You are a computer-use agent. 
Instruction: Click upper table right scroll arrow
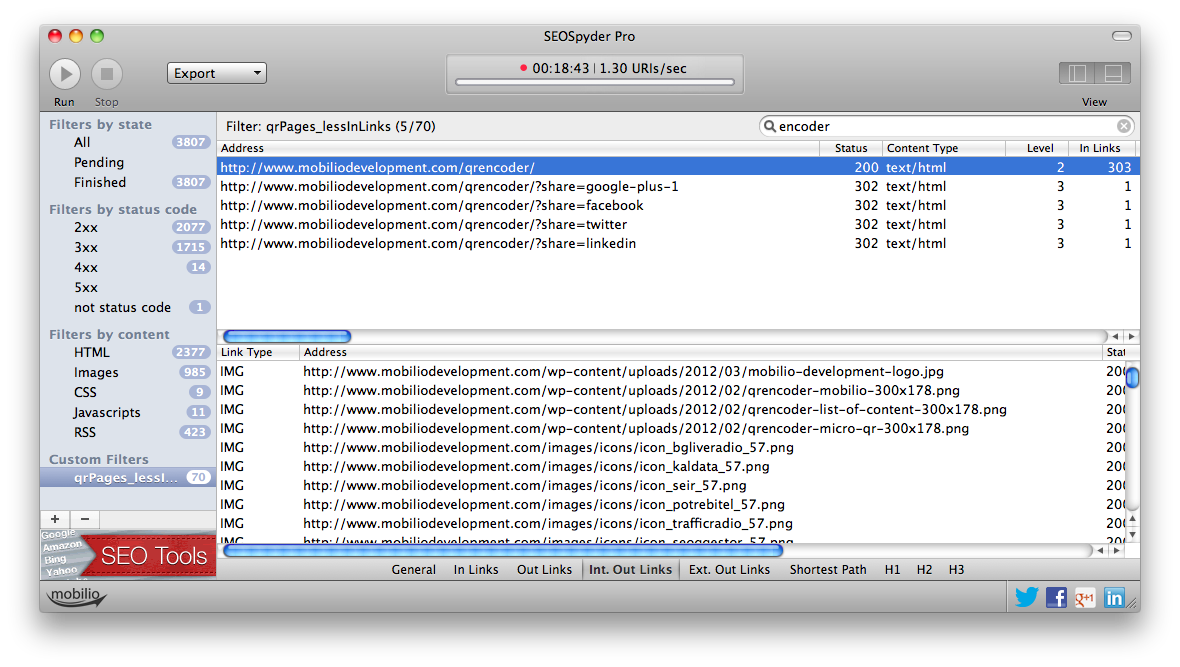click(x=1131, y=337)
